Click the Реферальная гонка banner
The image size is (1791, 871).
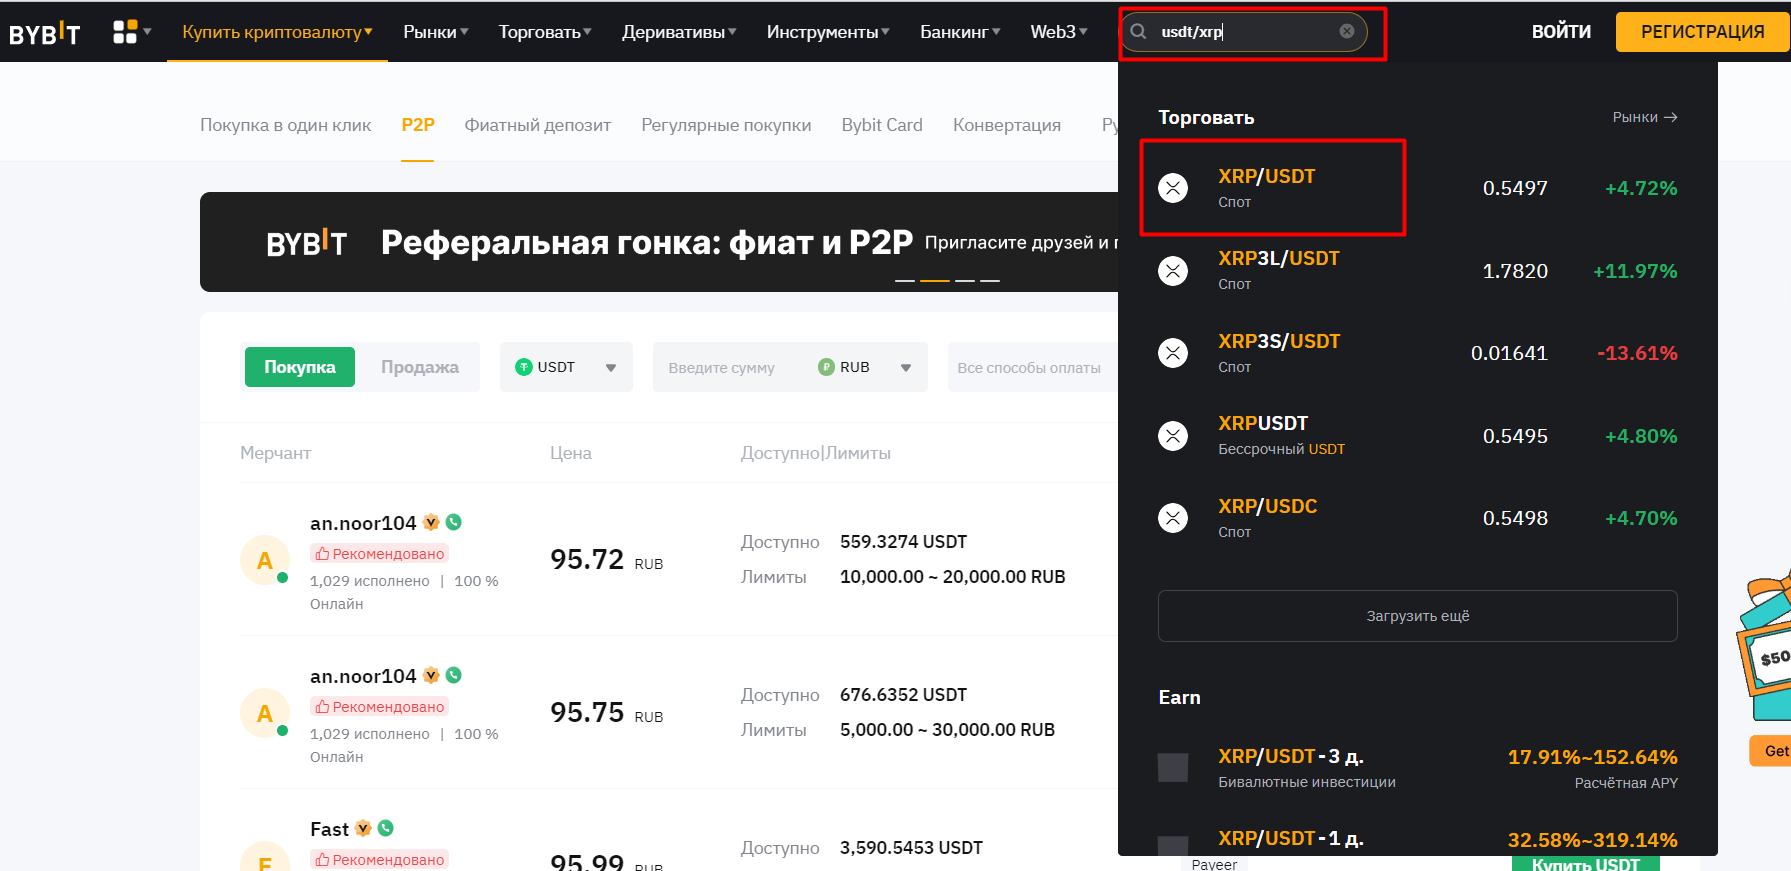659,242
